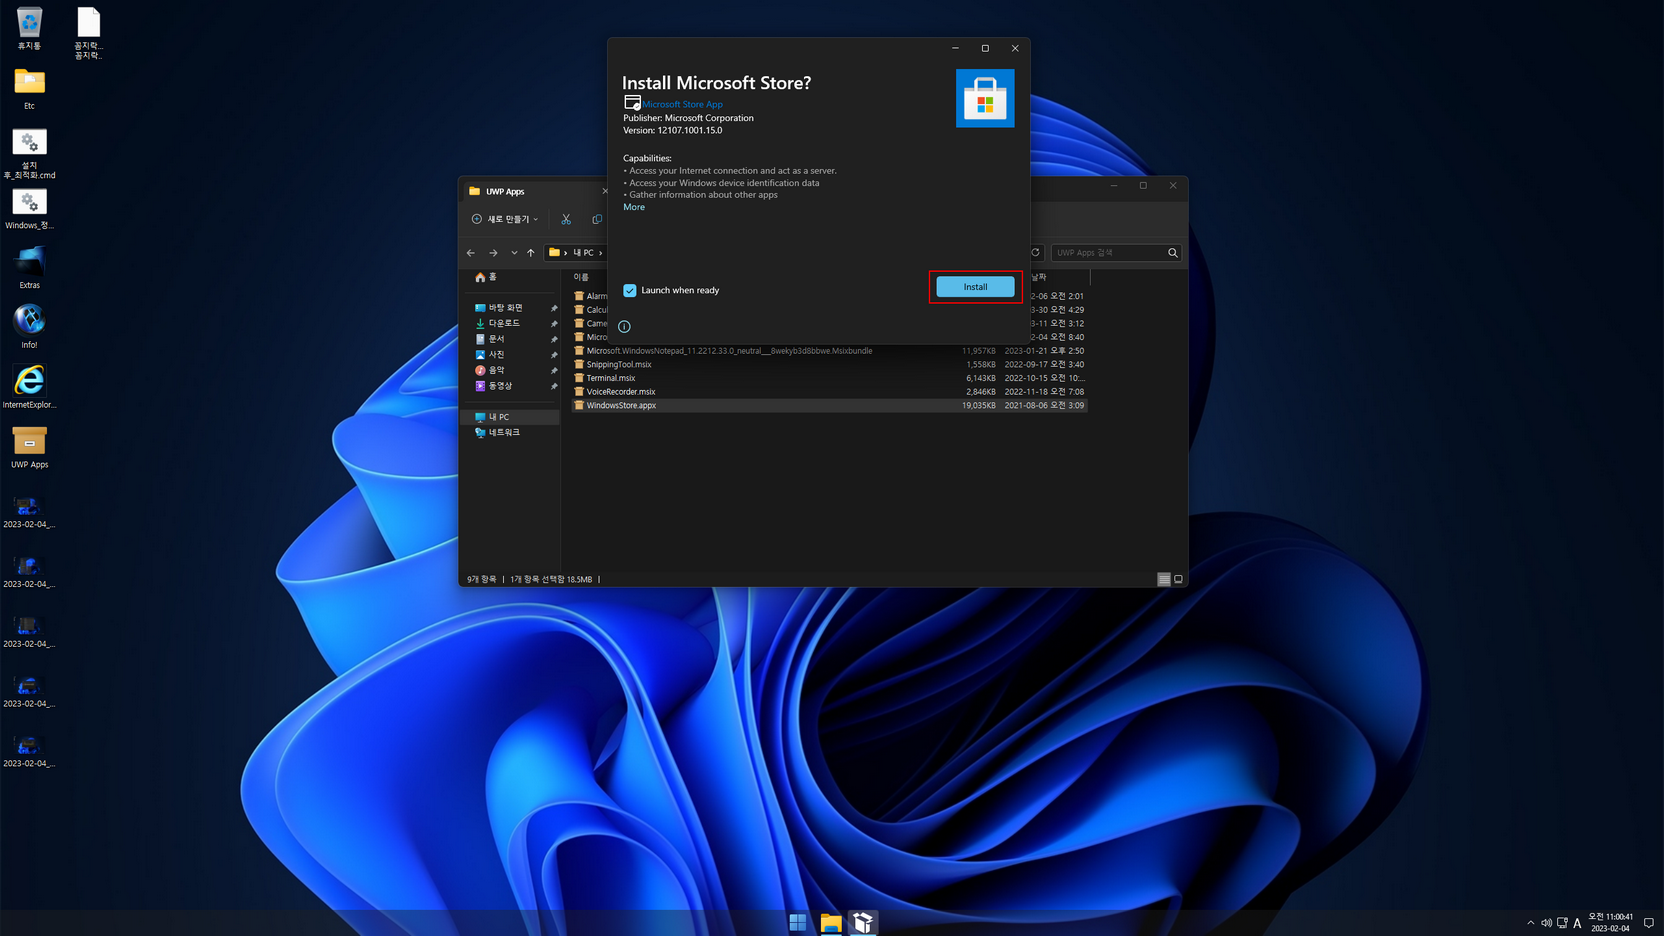Select 다운로드 in the sidebar
This screenshot has width=1664, height=936.
pyautogui.click(x=504, y=323)
